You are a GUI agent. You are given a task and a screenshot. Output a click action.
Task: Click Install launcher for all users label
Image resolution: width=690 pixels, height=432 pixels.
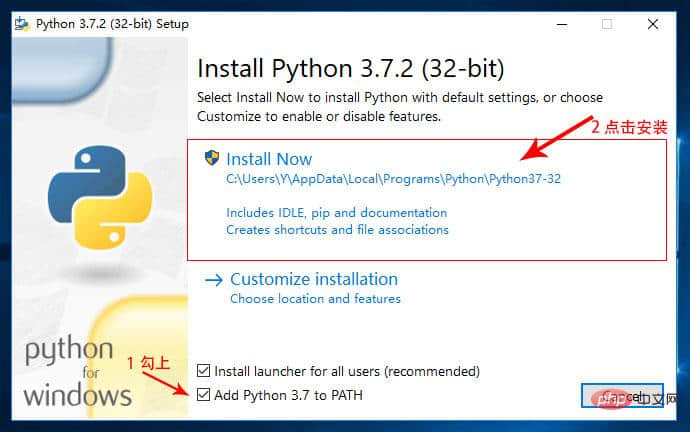347,371
